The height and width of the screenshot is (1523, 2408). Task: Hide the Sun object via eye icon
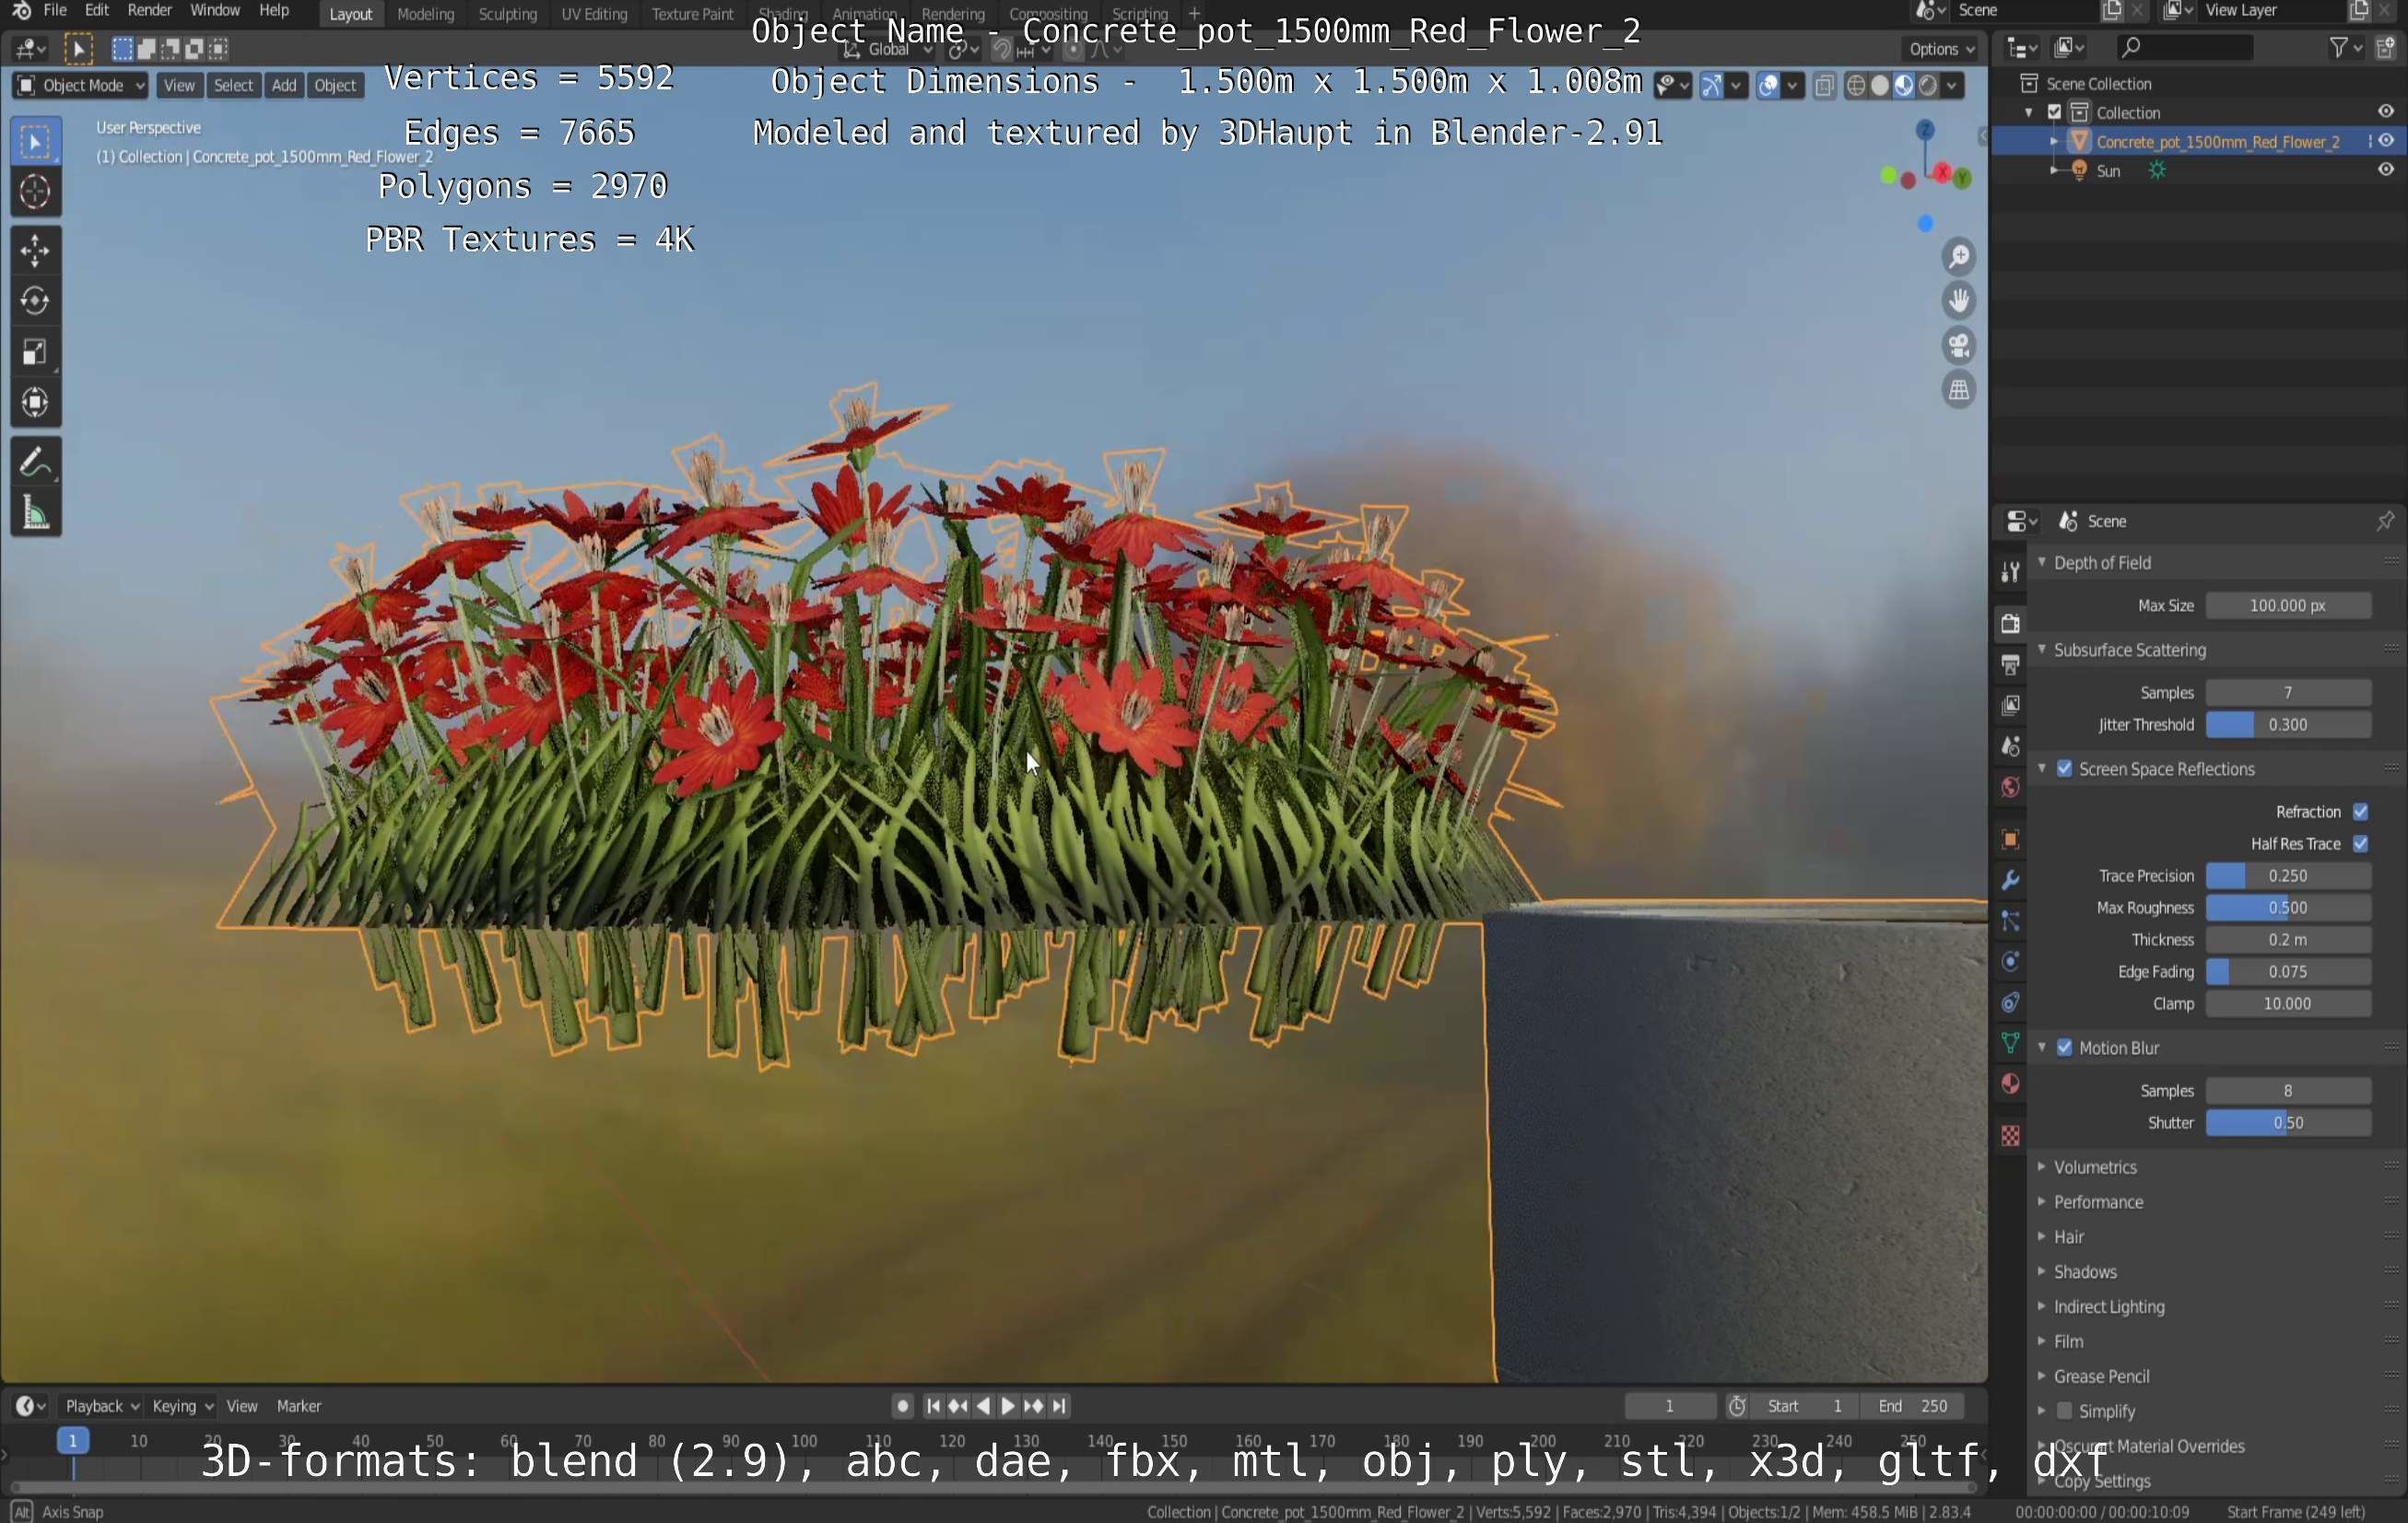pyautogui.click(x=2386, y=171)
